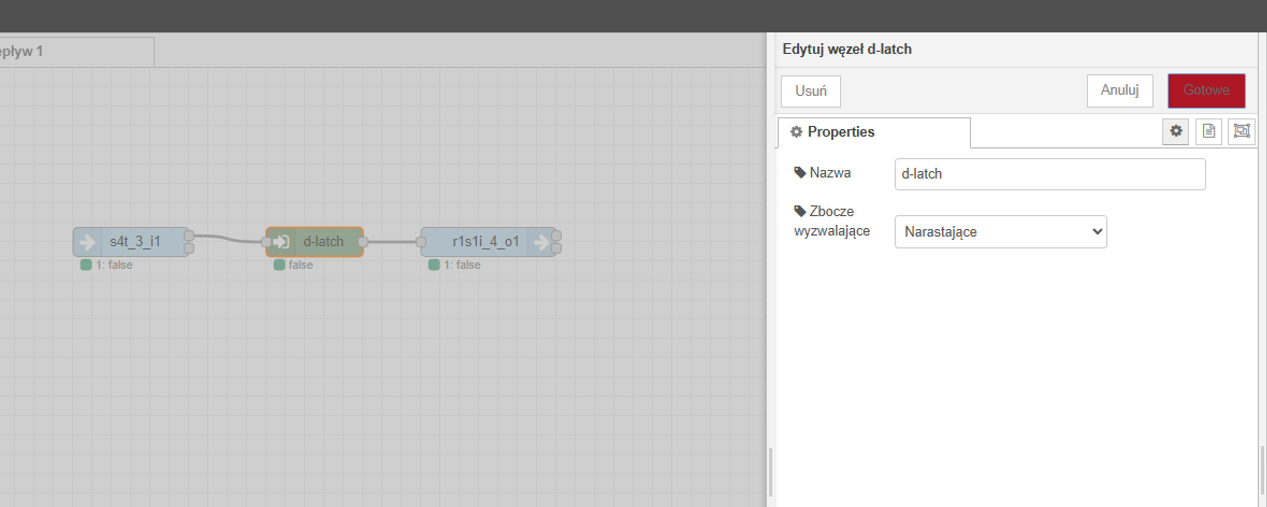Click lower output port of r1s1i_4_o1

(557, 248)
